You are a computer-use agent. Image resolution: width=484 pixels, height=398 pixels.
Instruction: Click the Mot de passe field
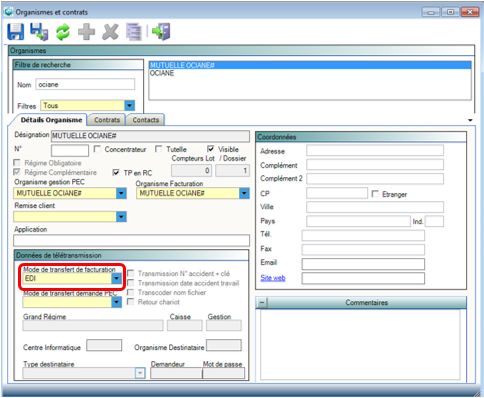(223, 373)
